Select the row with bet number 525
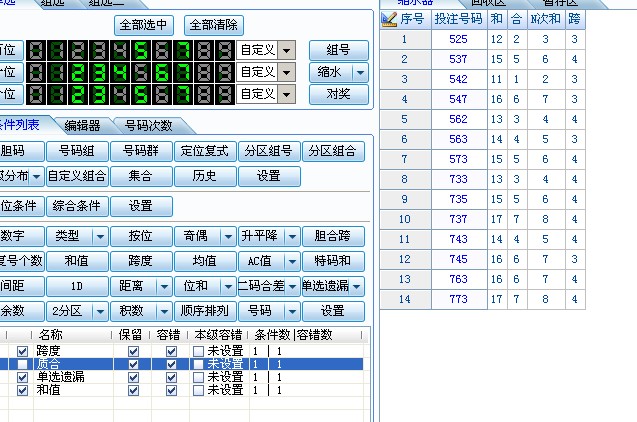The height and width of the screenshot is (422, 637). click(x=483, y=39)
